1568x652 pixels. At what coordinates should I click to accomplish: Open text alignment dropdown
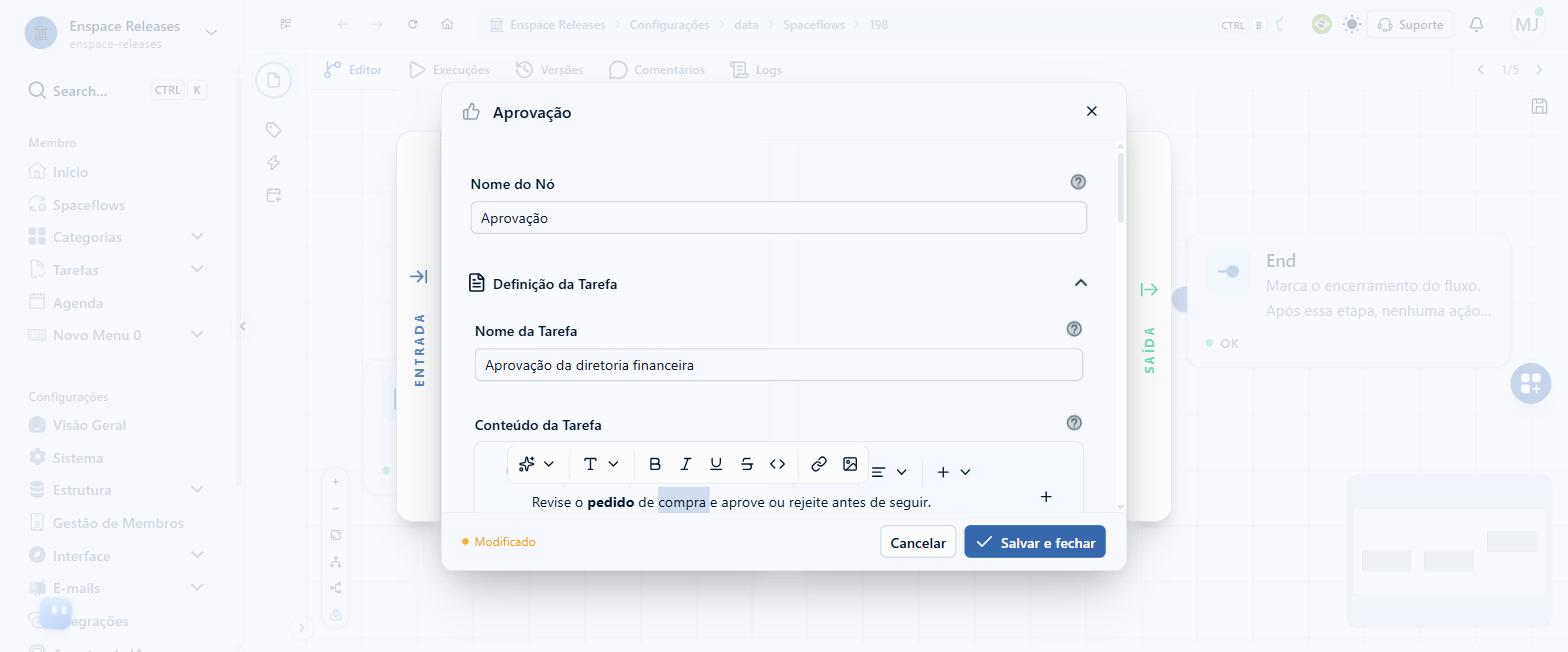[x=889, y=472]
